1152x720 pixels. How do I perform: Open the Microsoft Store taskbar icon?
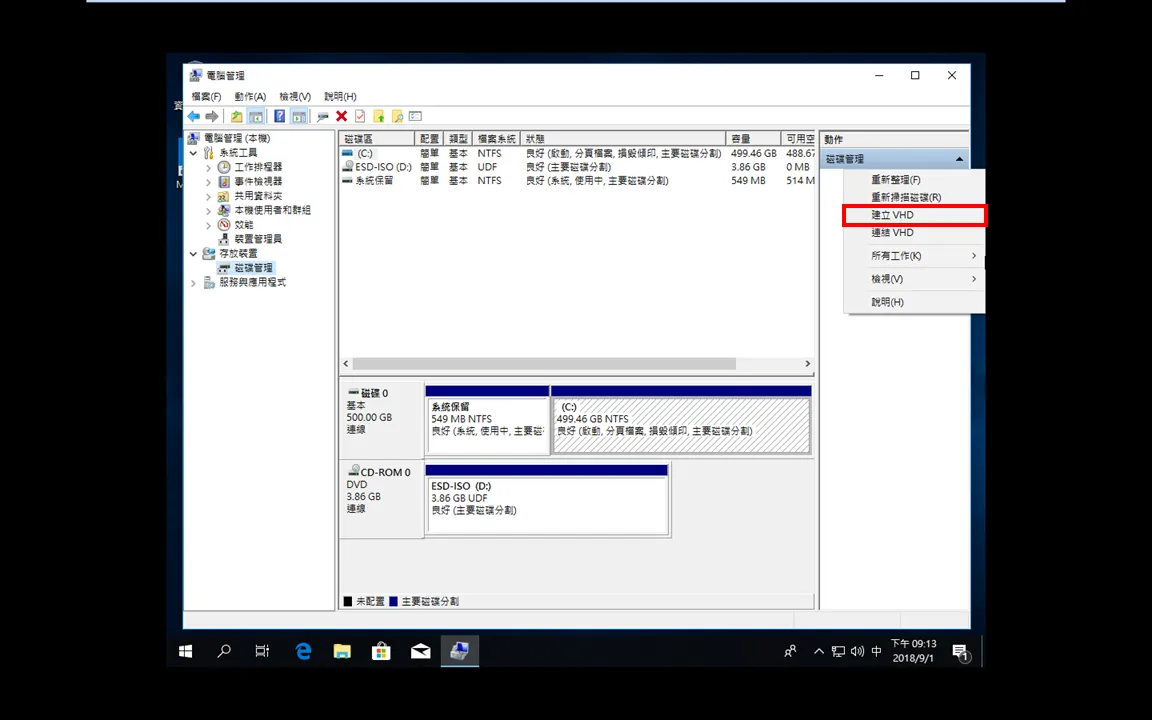pyautogui.click(x=381, y=651)
